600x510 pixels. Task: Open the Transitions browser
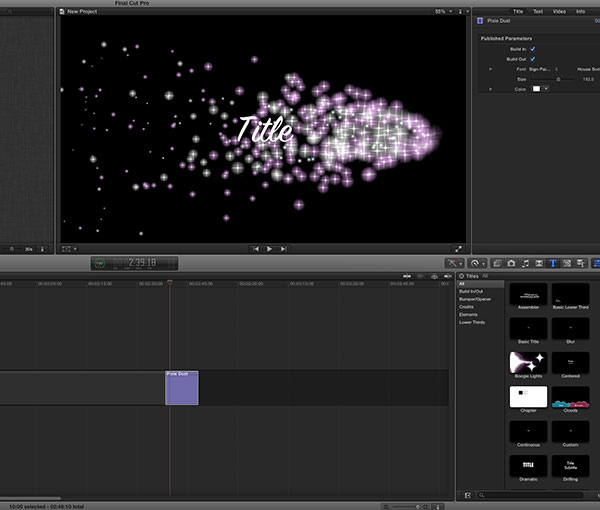point(539,263)
